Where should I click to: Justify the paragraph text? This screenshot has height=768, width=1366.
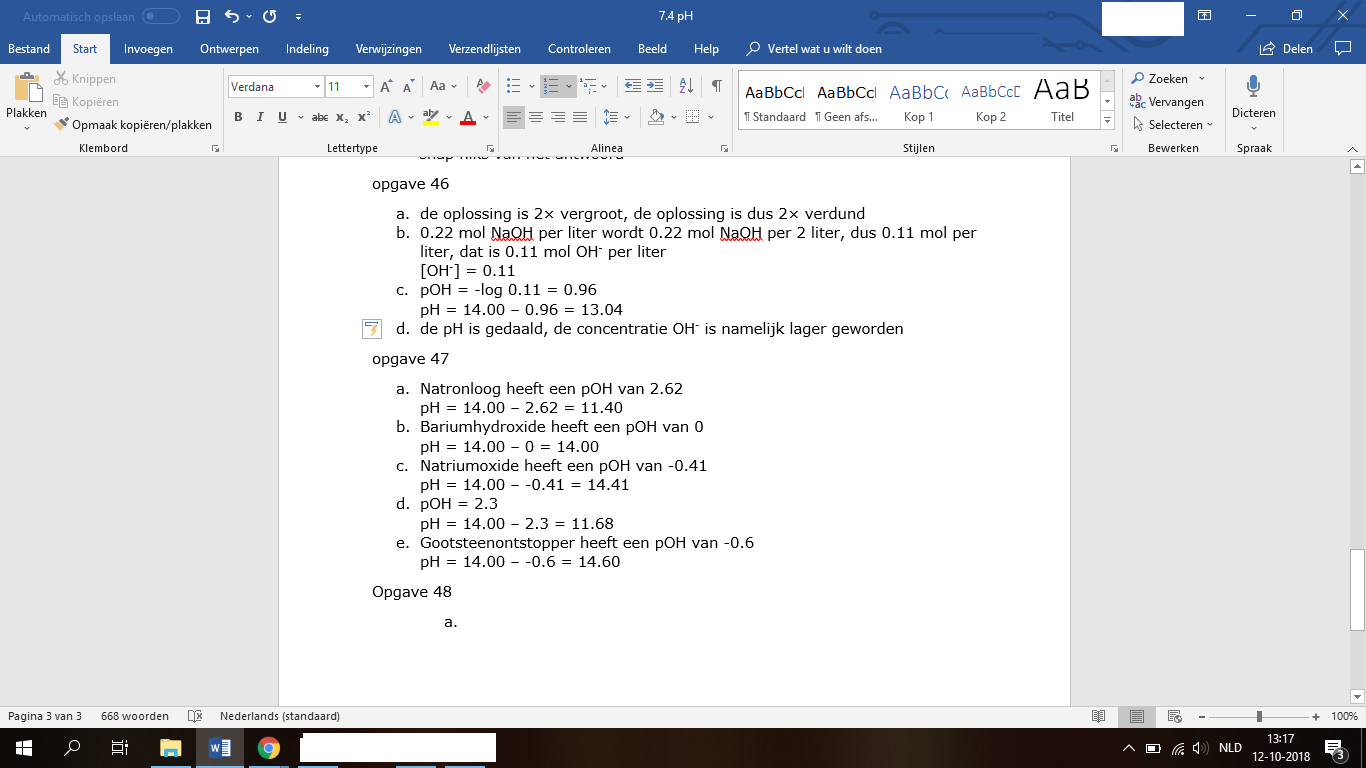[x=580, y=117]
